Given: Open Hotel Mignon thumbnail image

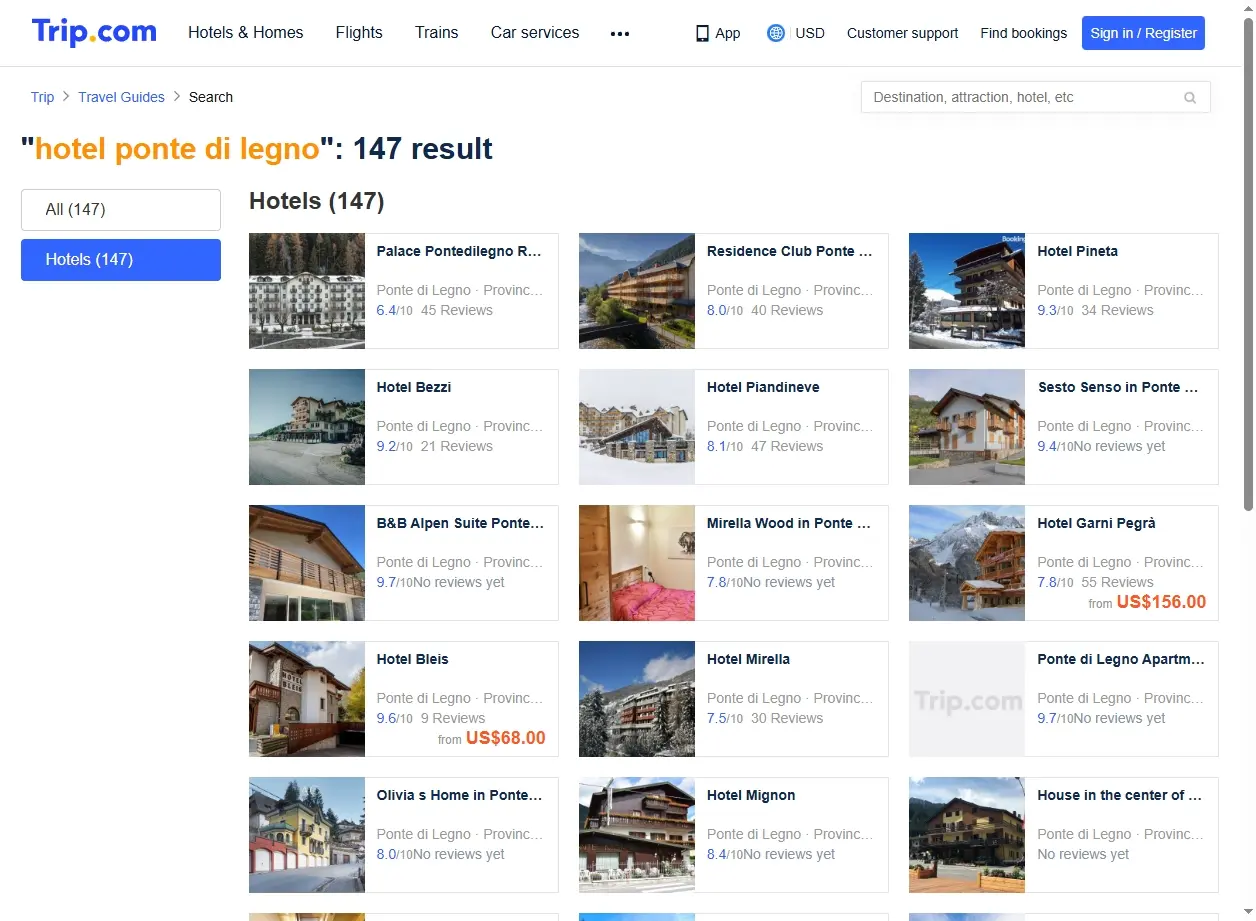Looking at the screenshot, I should [637, 835].
